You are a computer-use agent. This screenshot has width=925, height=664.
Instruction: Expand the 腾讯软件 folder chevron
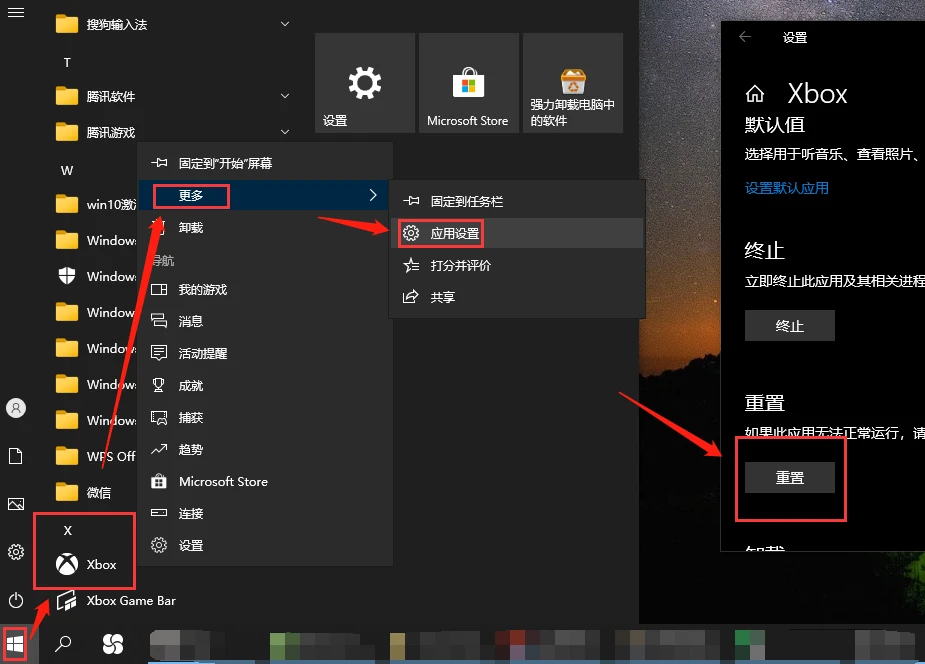click(x=285, y=96)
